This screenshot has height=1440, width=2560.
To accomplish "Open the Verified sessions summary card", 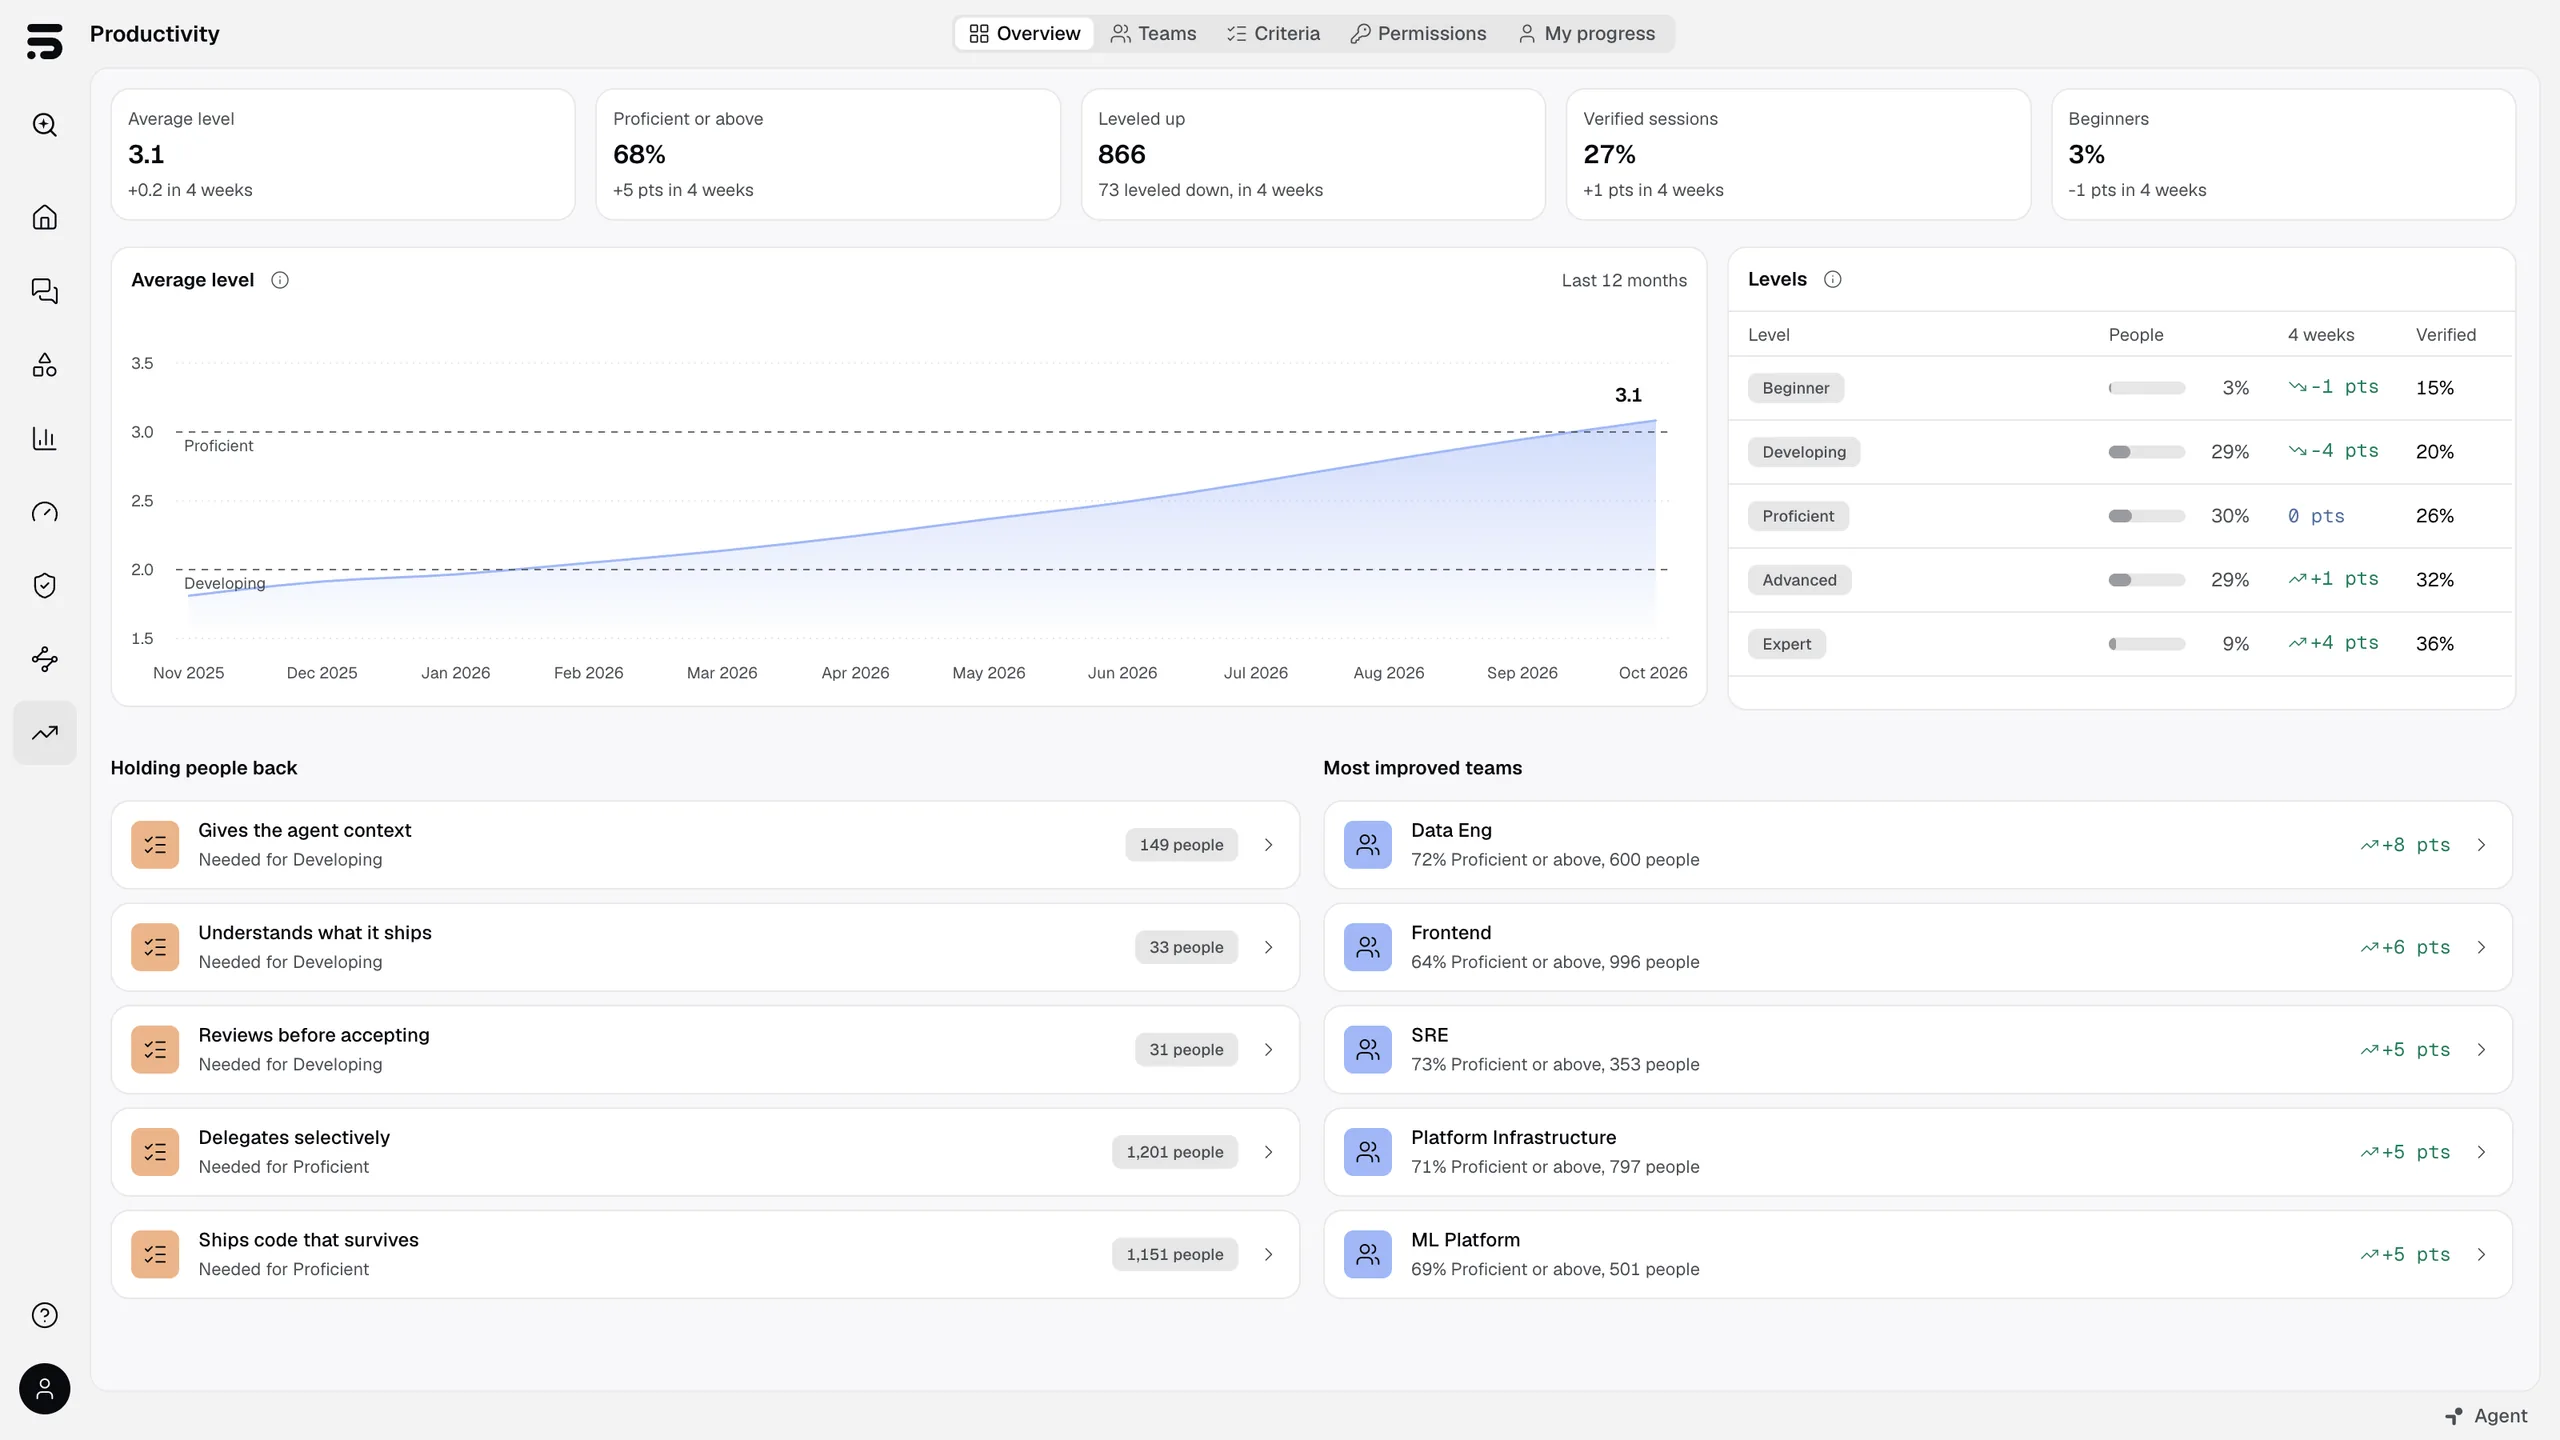I will [1798, 154].
